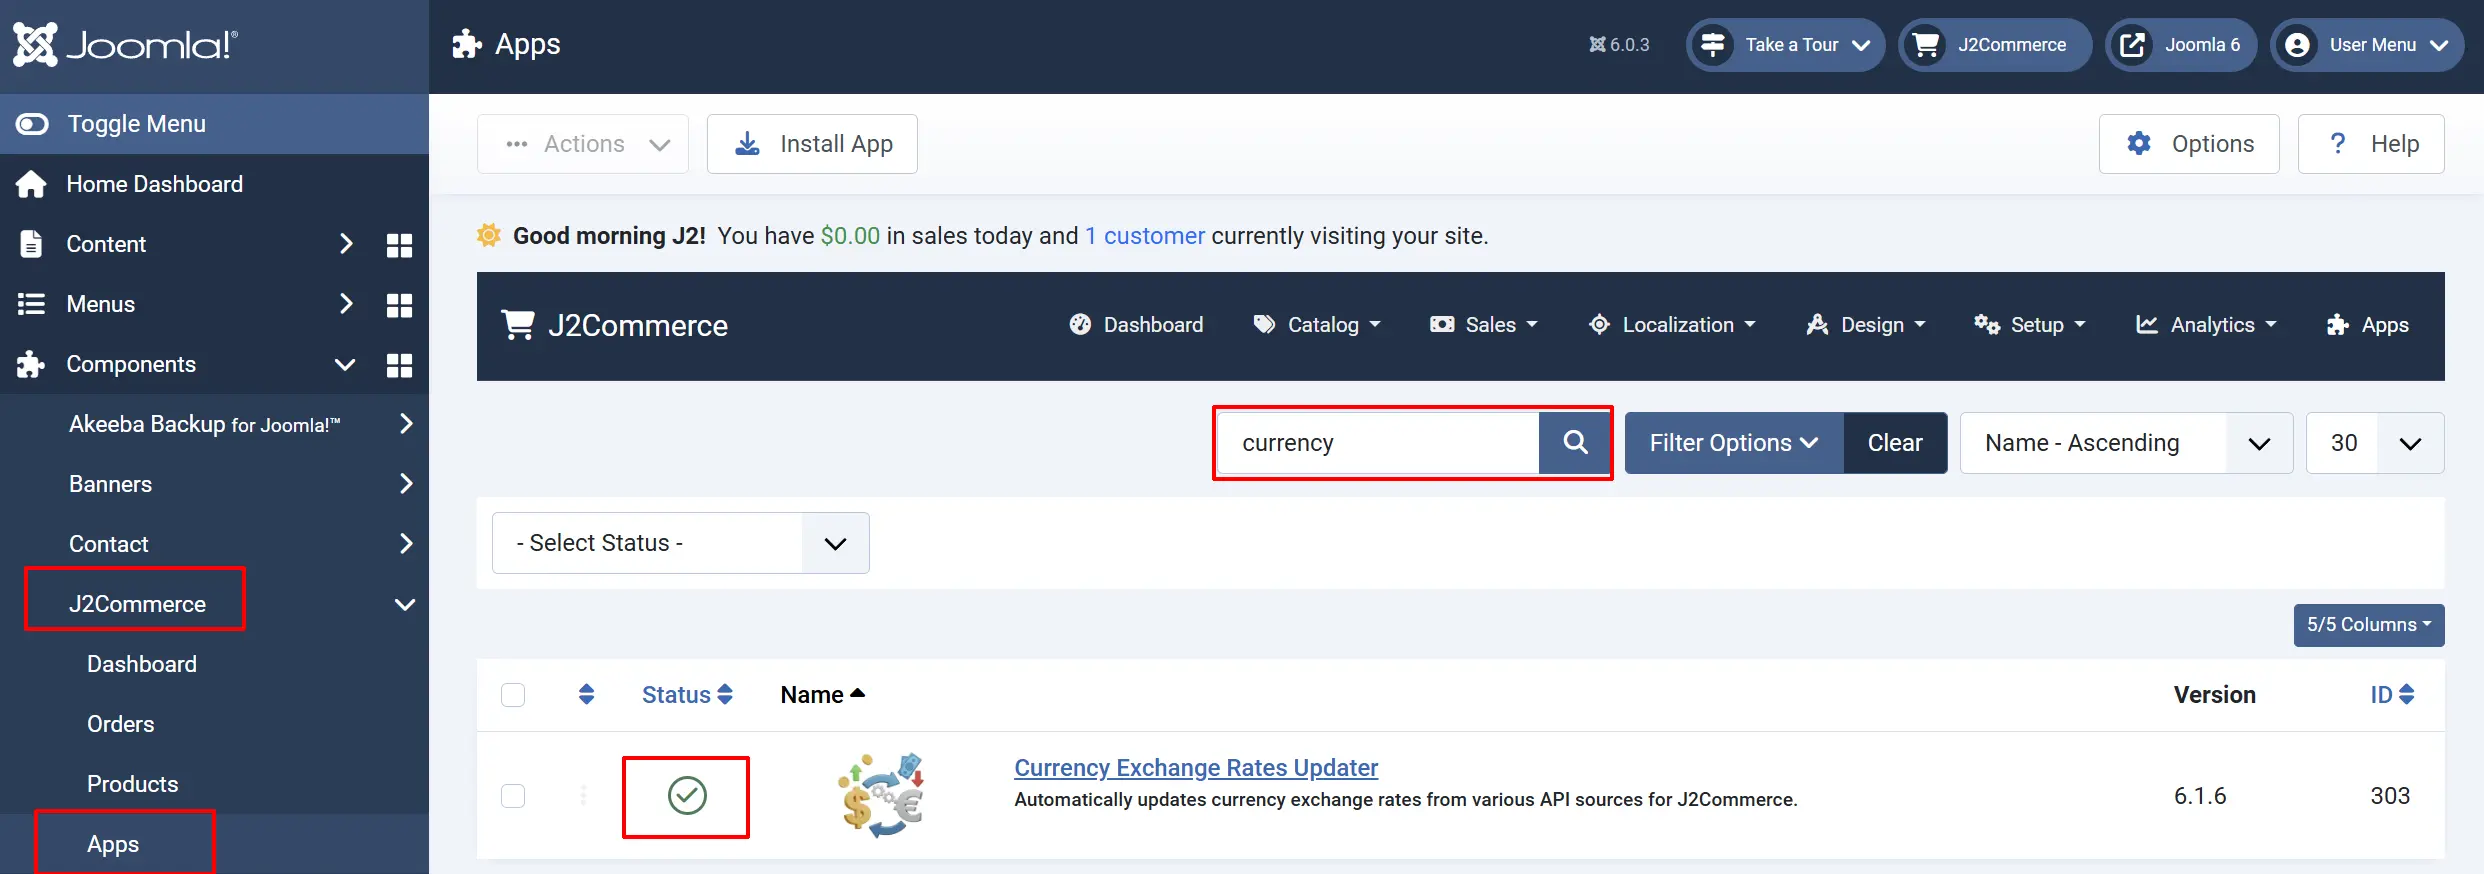This screenshot has height=874, width=2484.
Task: Open the Take a Tour dropdown
Action: 1786,45
